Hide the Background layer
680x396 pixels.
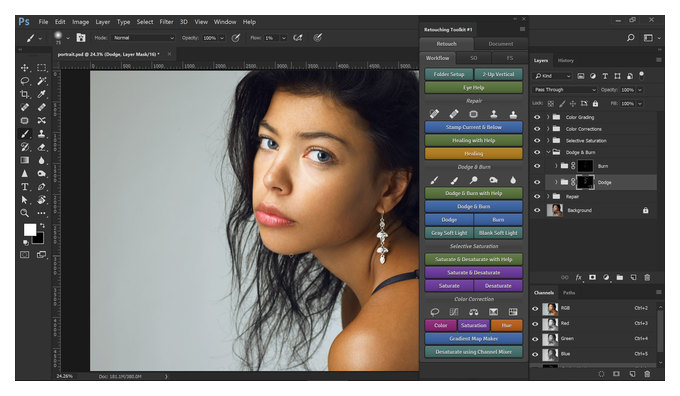tap(537, 210)
